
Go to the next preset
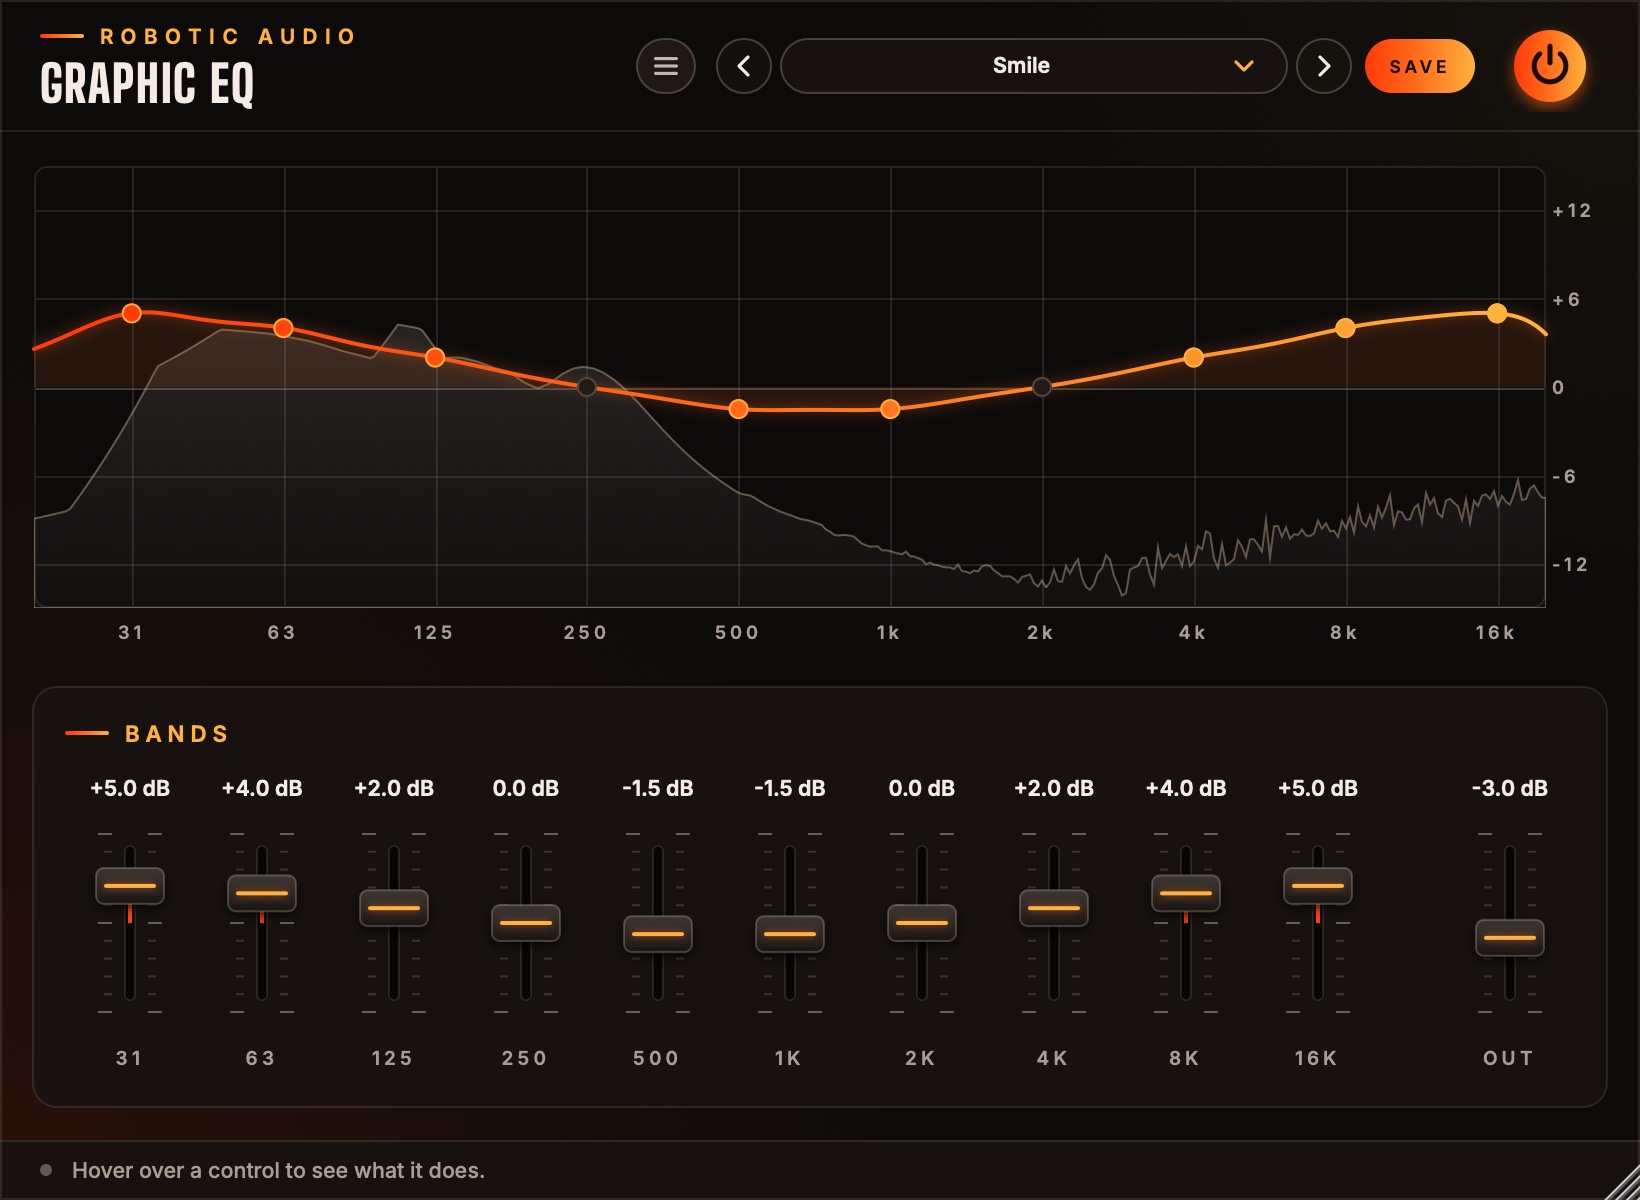click(1324, 66)
